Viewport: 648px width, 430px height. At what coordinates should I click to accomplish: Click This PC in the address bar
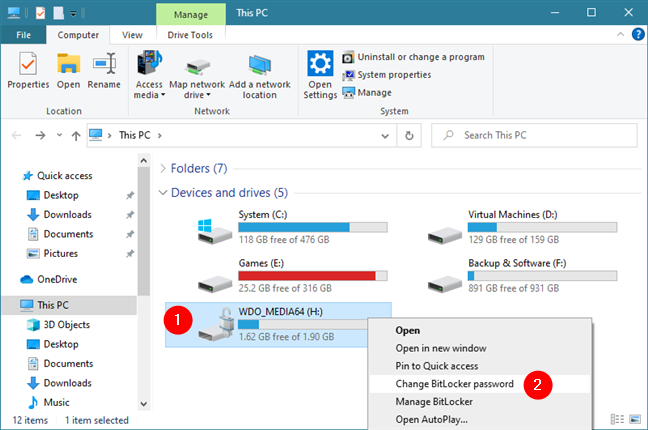click(x=135, y=135)
